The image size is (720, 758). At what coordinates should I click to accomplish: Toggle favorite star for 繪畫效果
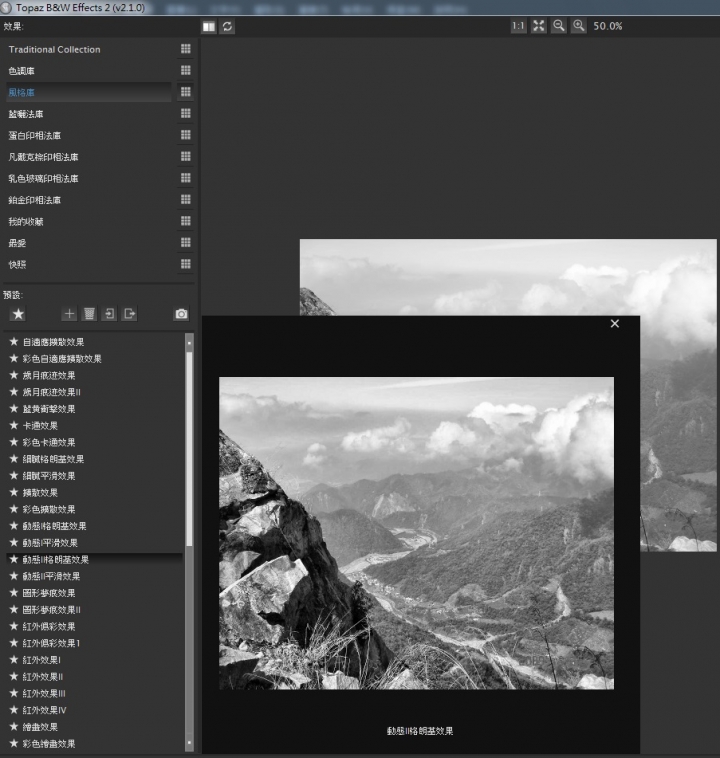coord(14,727)
